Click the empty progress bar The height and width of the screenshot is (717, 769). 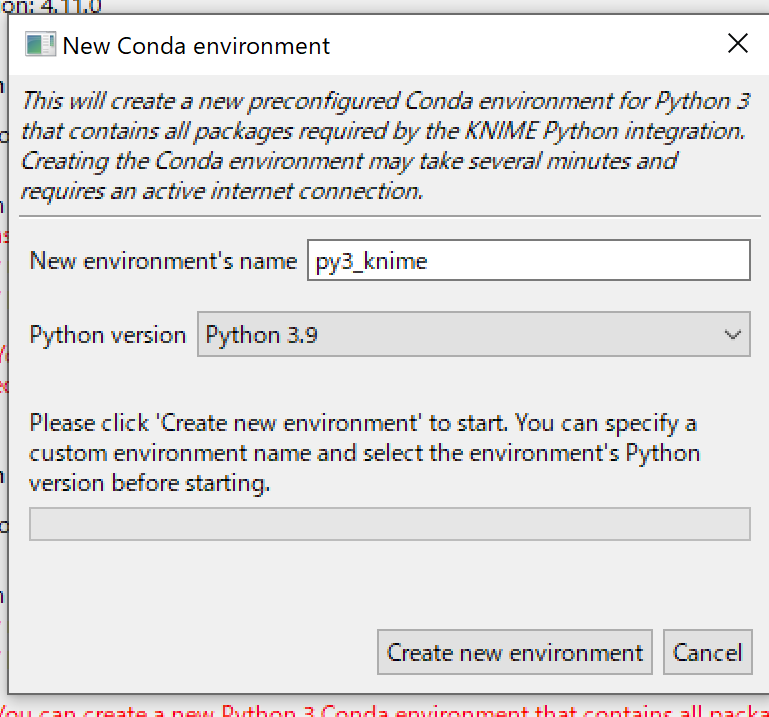click(x=390, y=524)
